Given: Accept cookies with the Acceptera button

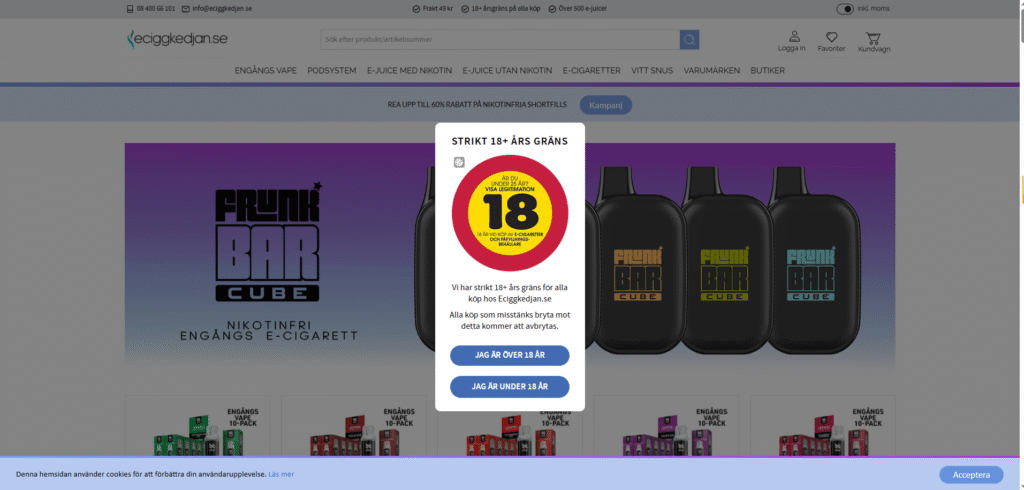Looking at the screenshot, I should (971, 475).
